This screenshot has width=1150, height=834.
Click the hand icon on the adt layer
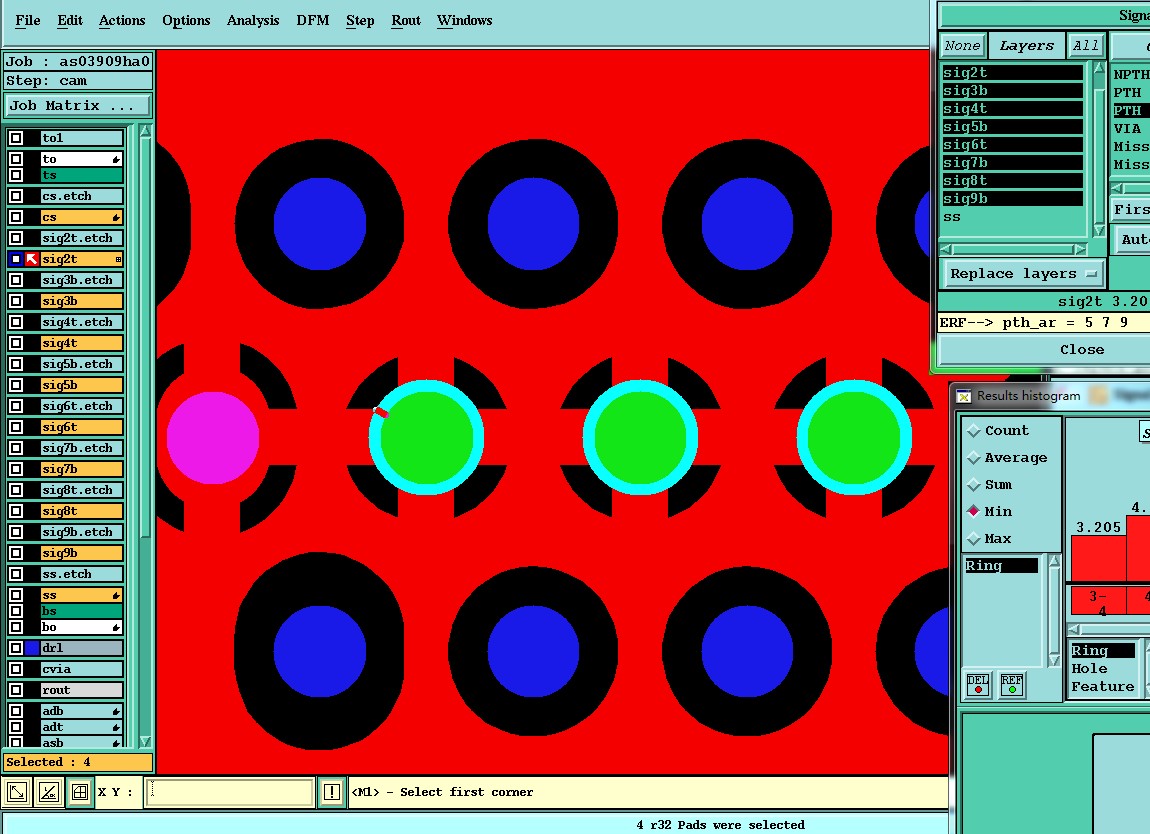click(116, 728)
